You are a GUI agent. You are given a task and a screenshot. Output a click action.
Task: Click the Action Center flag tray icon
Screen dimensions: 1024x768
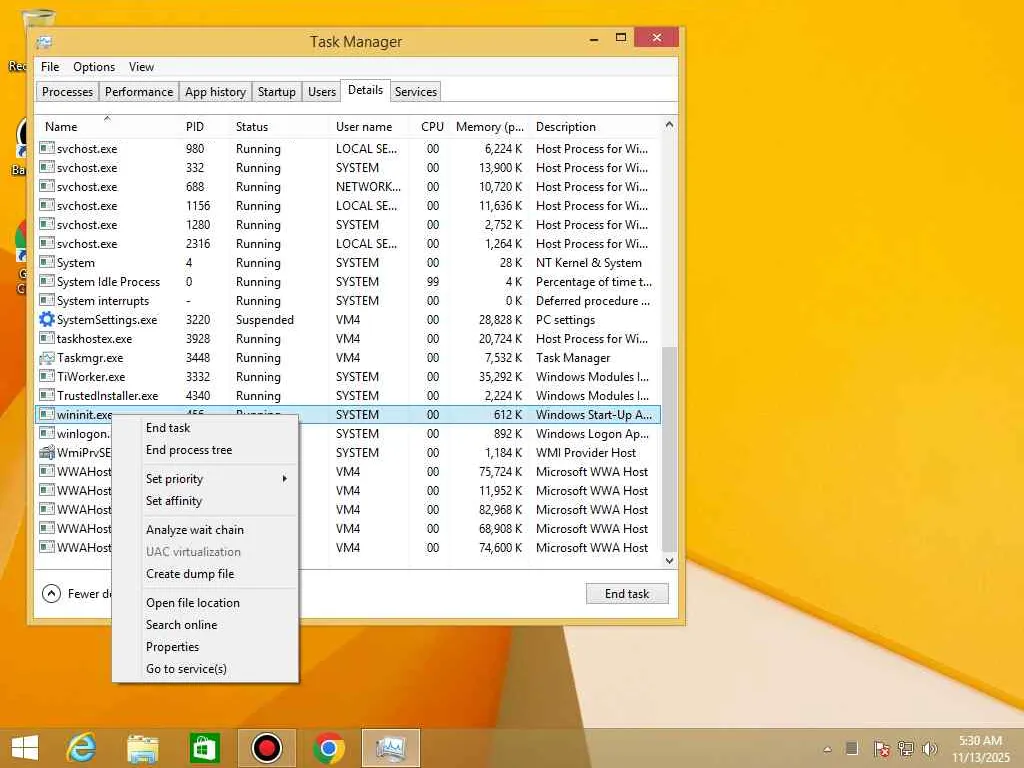pyautogui.click(x=881, y=749)
